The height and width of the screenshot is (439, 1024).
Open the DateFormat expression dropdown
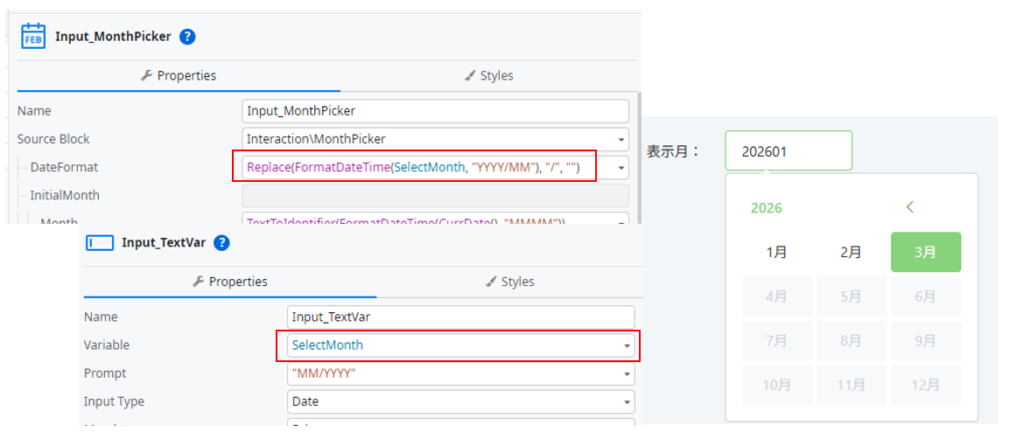point(622,167)
